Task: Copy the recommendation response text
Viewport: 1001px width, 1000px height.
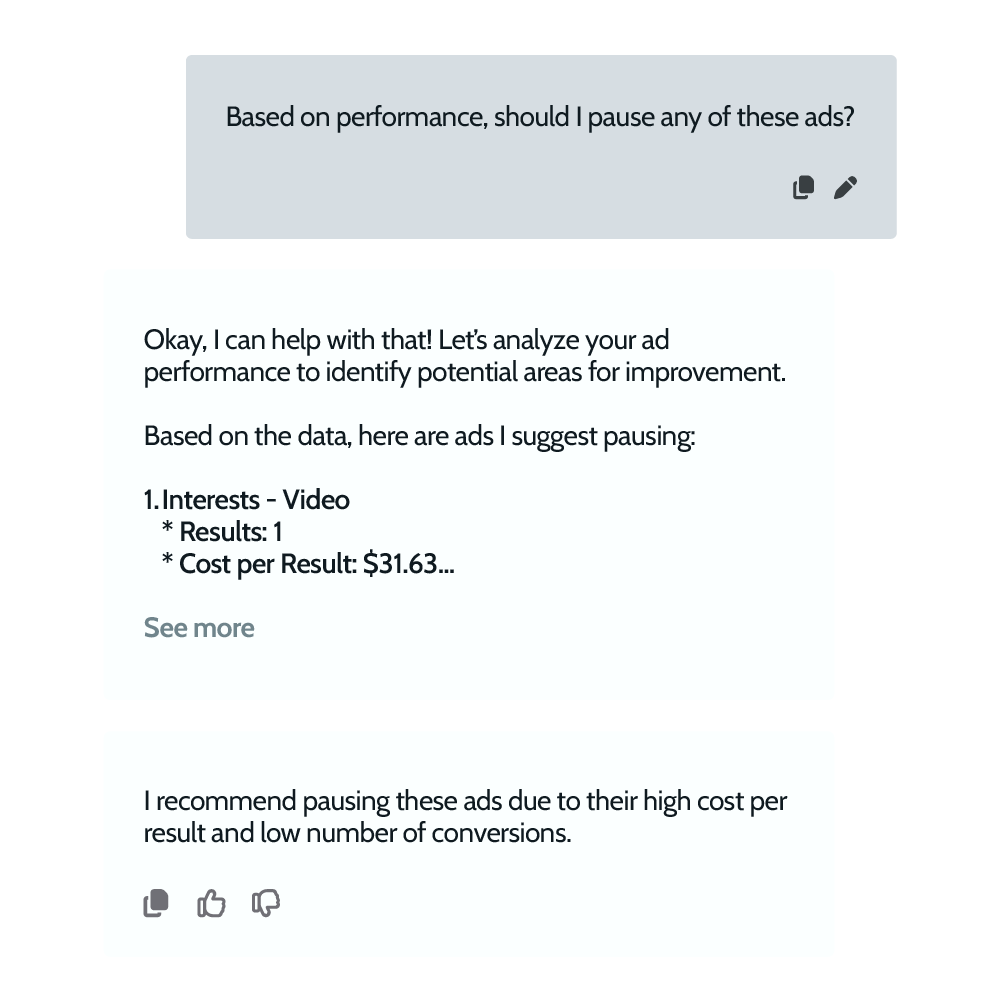Action: point(156,904)
